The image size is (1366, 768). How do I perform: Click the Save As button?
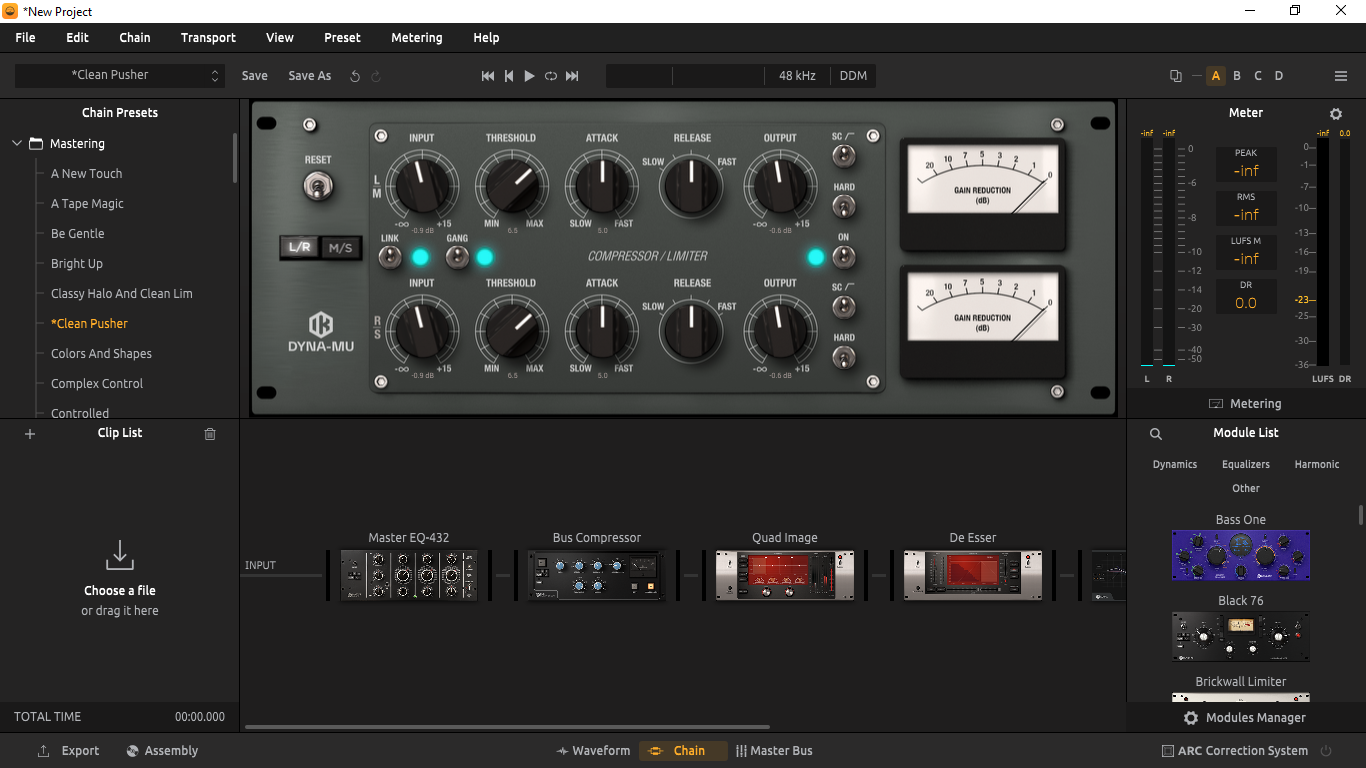click(x=310, y=76)
